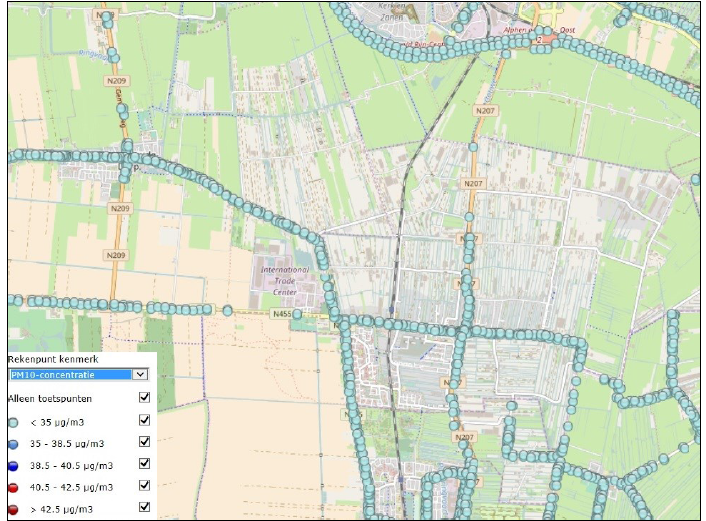Uncheck the 'Alleen toetspunten' checkbox
This screenshot has height=521, width=706.
click(x=145, y=398)
